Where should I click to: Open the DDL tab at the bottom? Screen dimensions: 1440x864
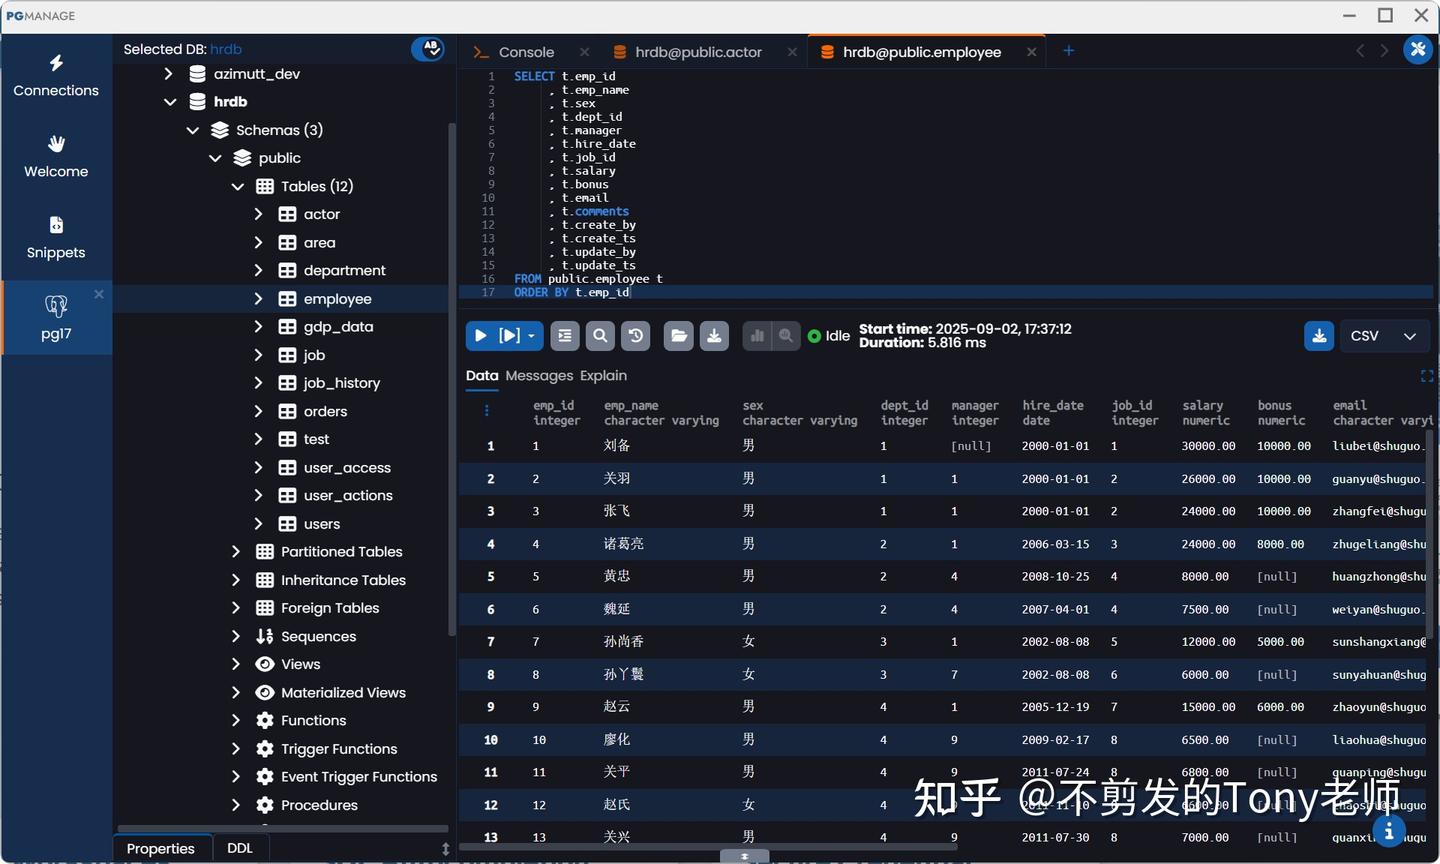click(240, 847)
